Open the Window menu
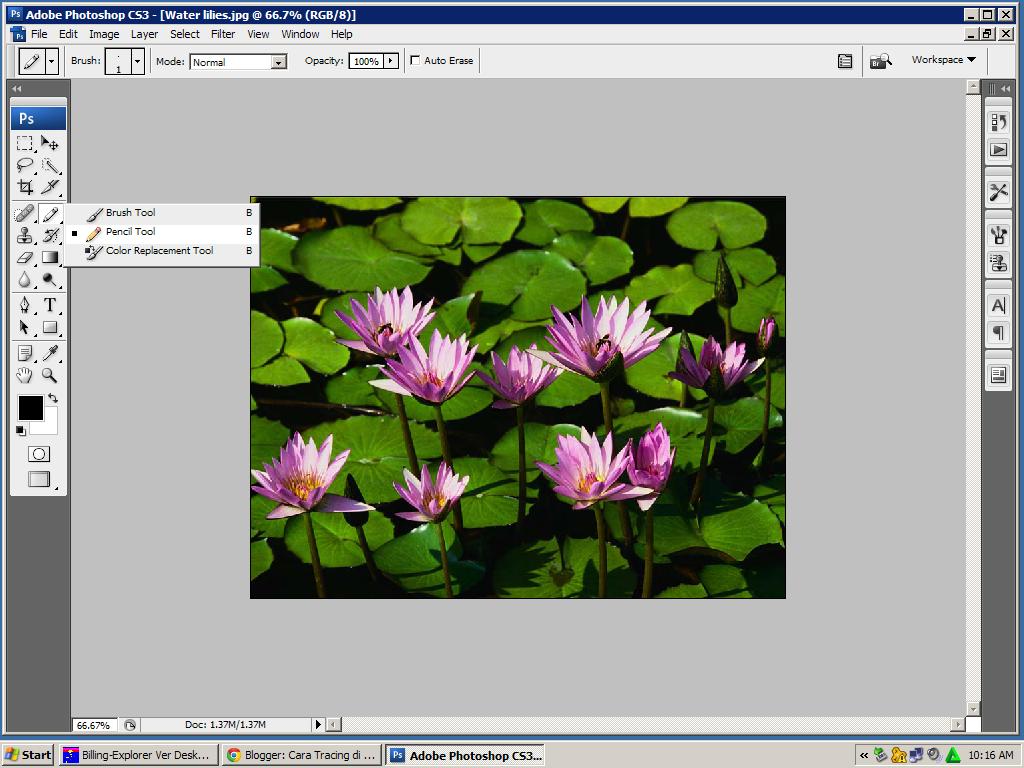The width and height of the screenshot is (1024, 768). 300,34
